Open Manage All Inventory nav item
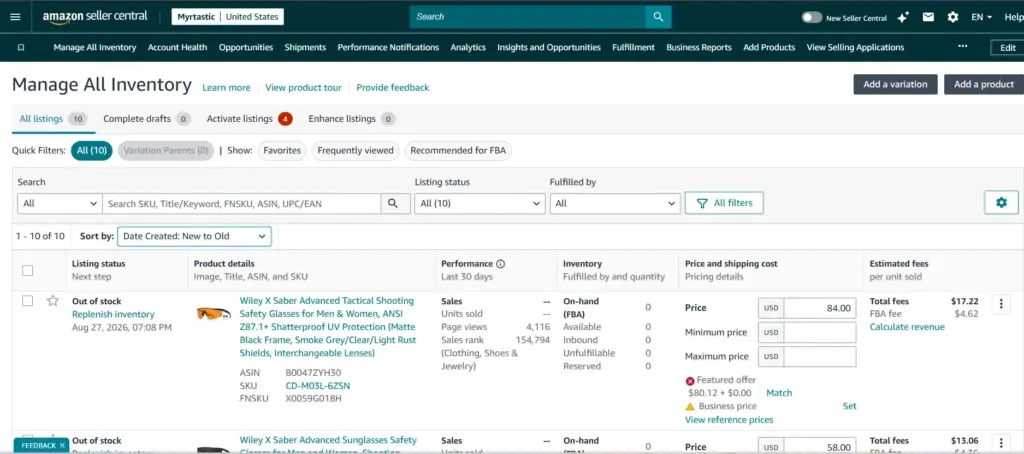This screenshot has height=454, width=1024. [95, 48]
